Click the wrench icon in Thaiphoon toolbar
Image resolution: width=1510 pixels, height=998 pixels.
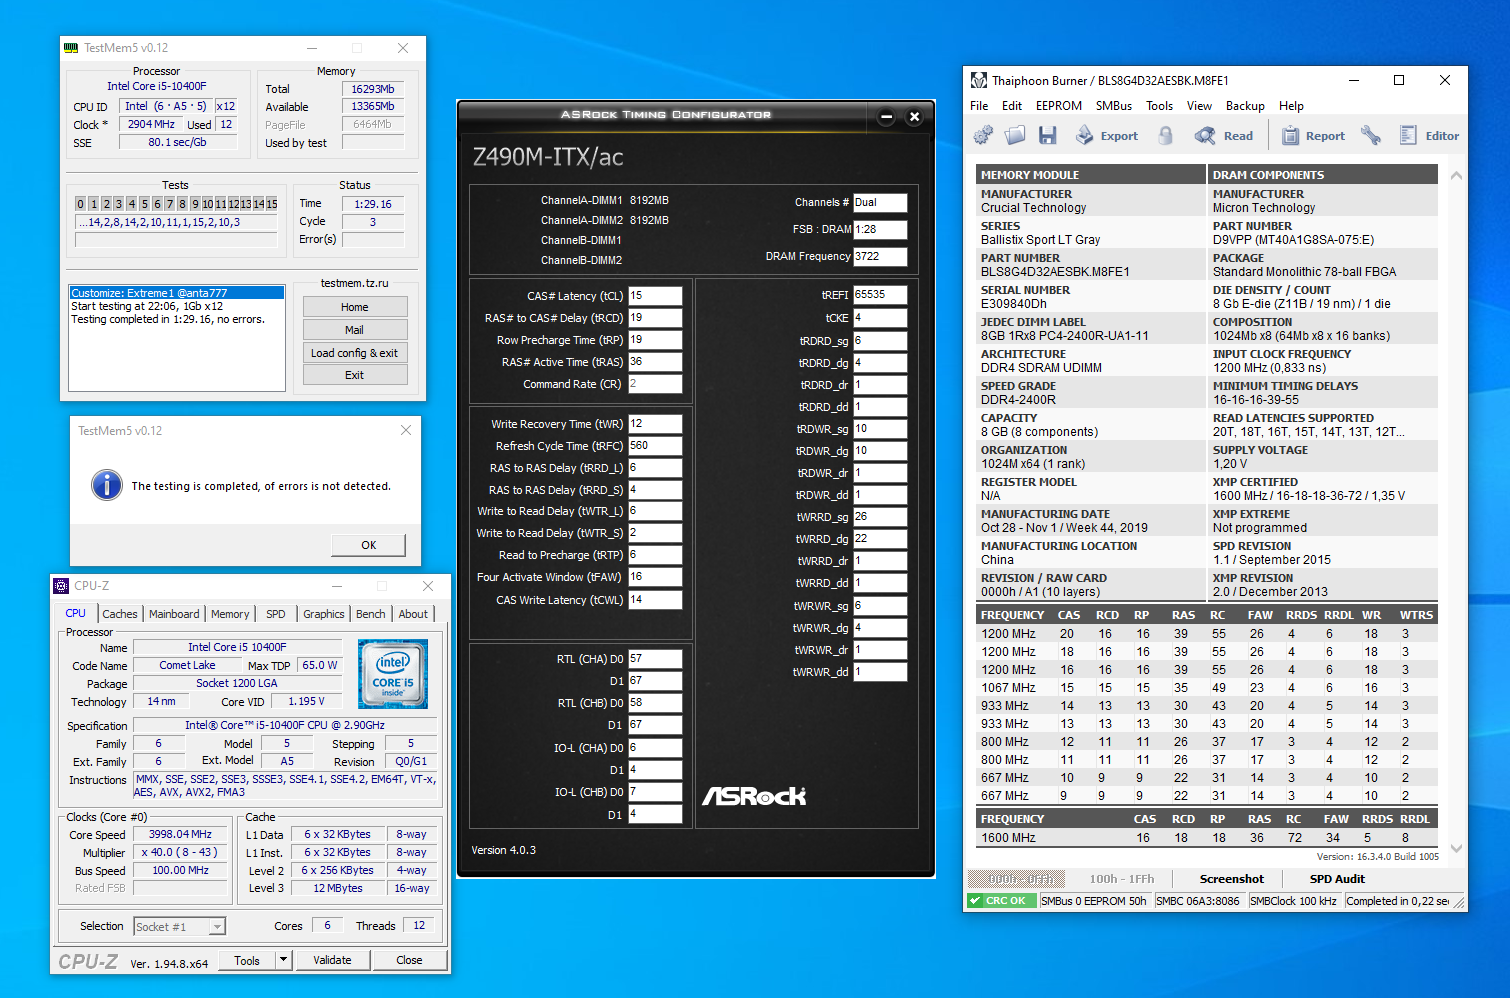(1371, 135)
